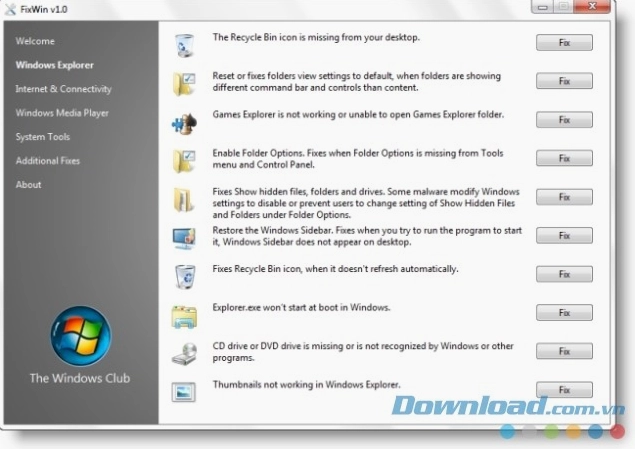Fix Show hidden files and folders
This screenshot has width=635, height=449.
[564, 197]
